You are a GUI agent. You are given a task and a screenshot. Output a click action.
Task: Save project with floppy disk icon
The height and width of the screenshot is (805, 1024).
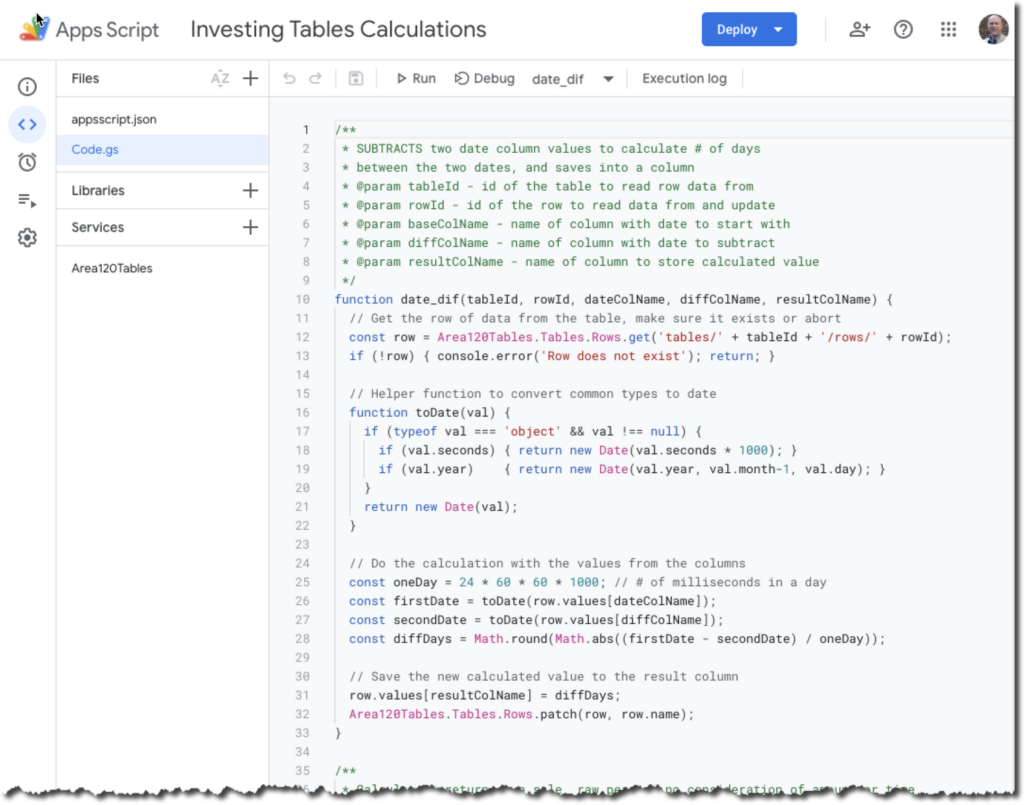click(355, 79)
